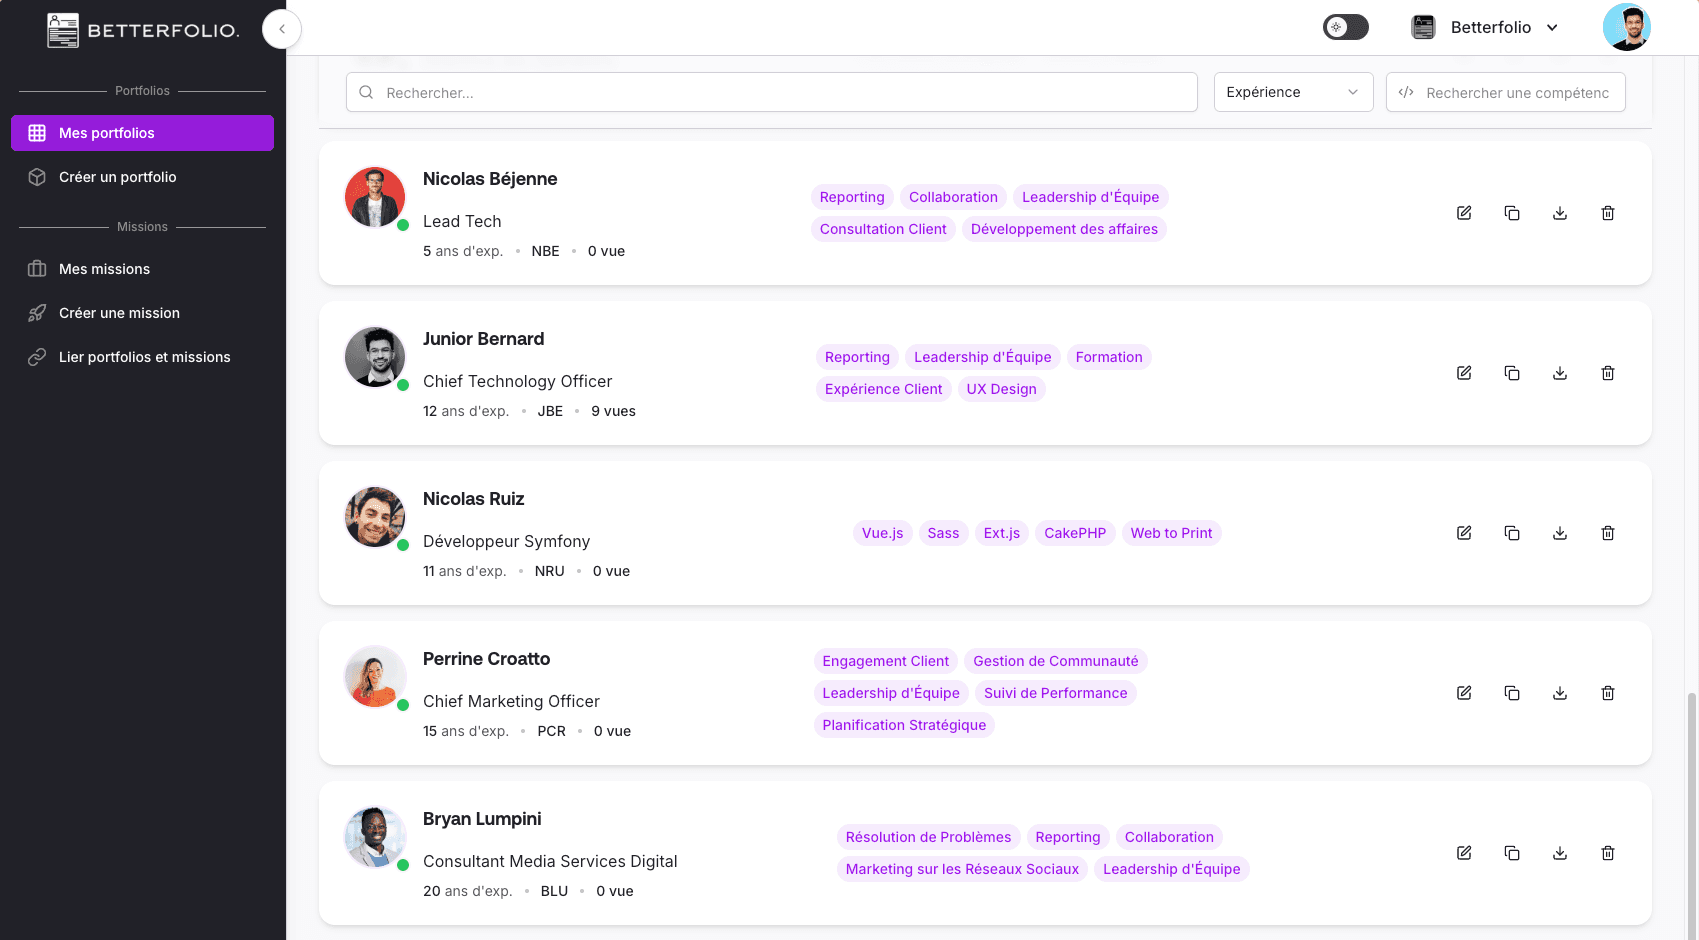Download Bryan Lumpini's portfolio
Viewport: 1699px width, 940px height.
tap(1560, 853)
